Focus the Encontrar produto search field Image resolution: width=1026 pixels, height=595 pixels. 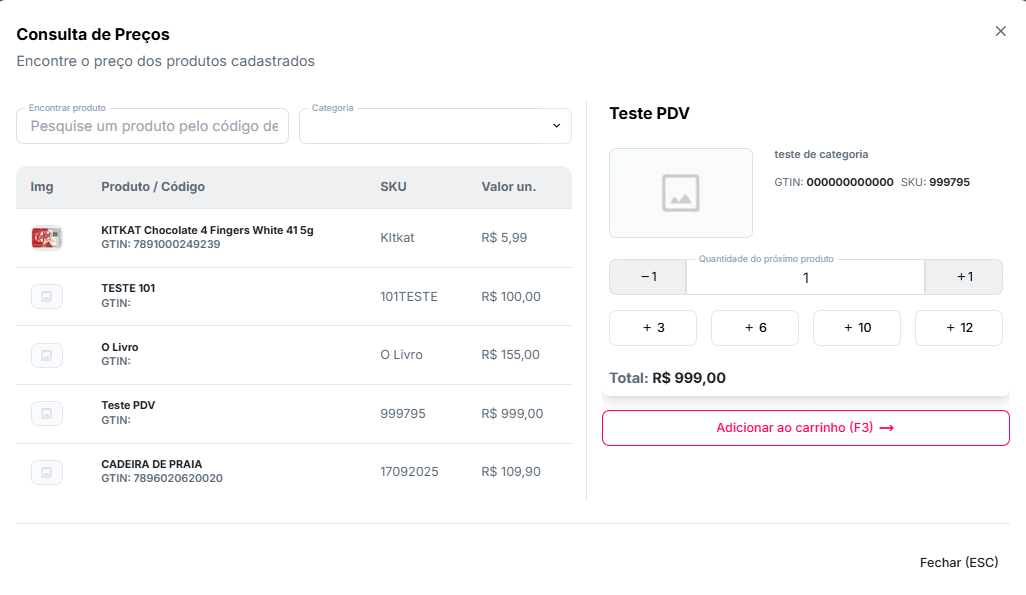click(x=152, y=126)
